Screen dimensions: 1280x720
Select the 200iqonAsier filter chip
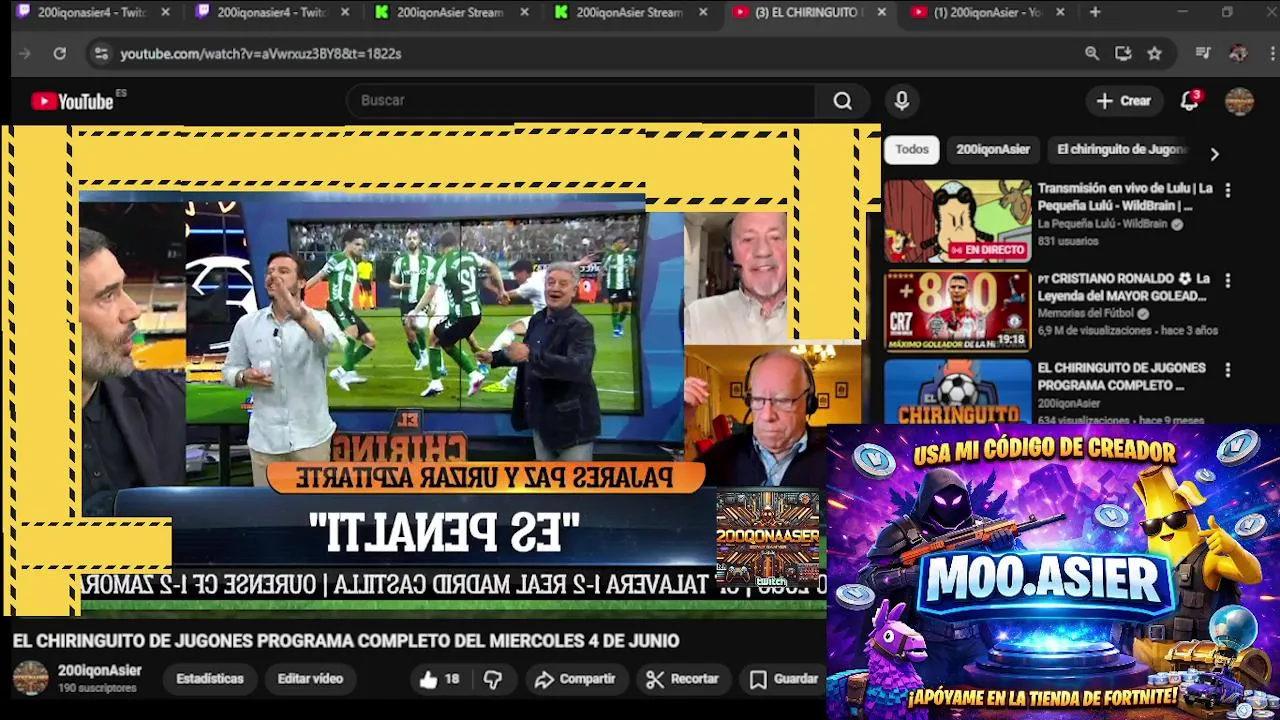pos(993,150)
